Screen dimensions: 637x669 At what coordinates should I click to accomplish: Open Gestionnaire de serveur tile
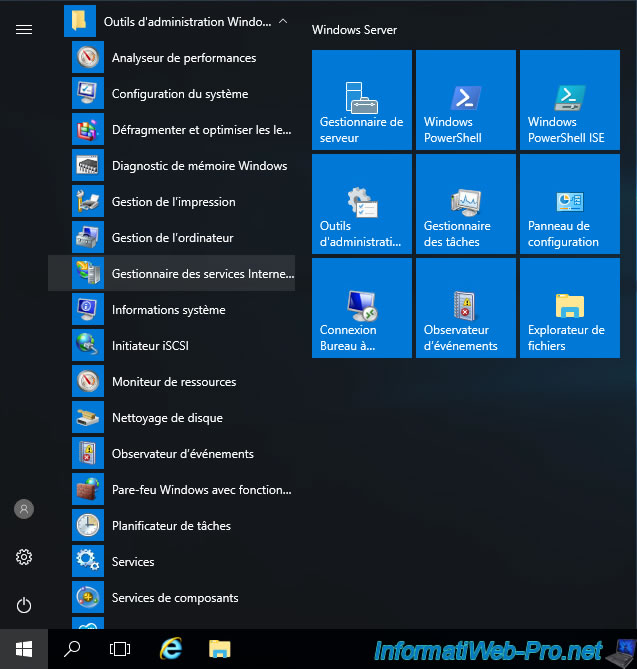point(362,100)
